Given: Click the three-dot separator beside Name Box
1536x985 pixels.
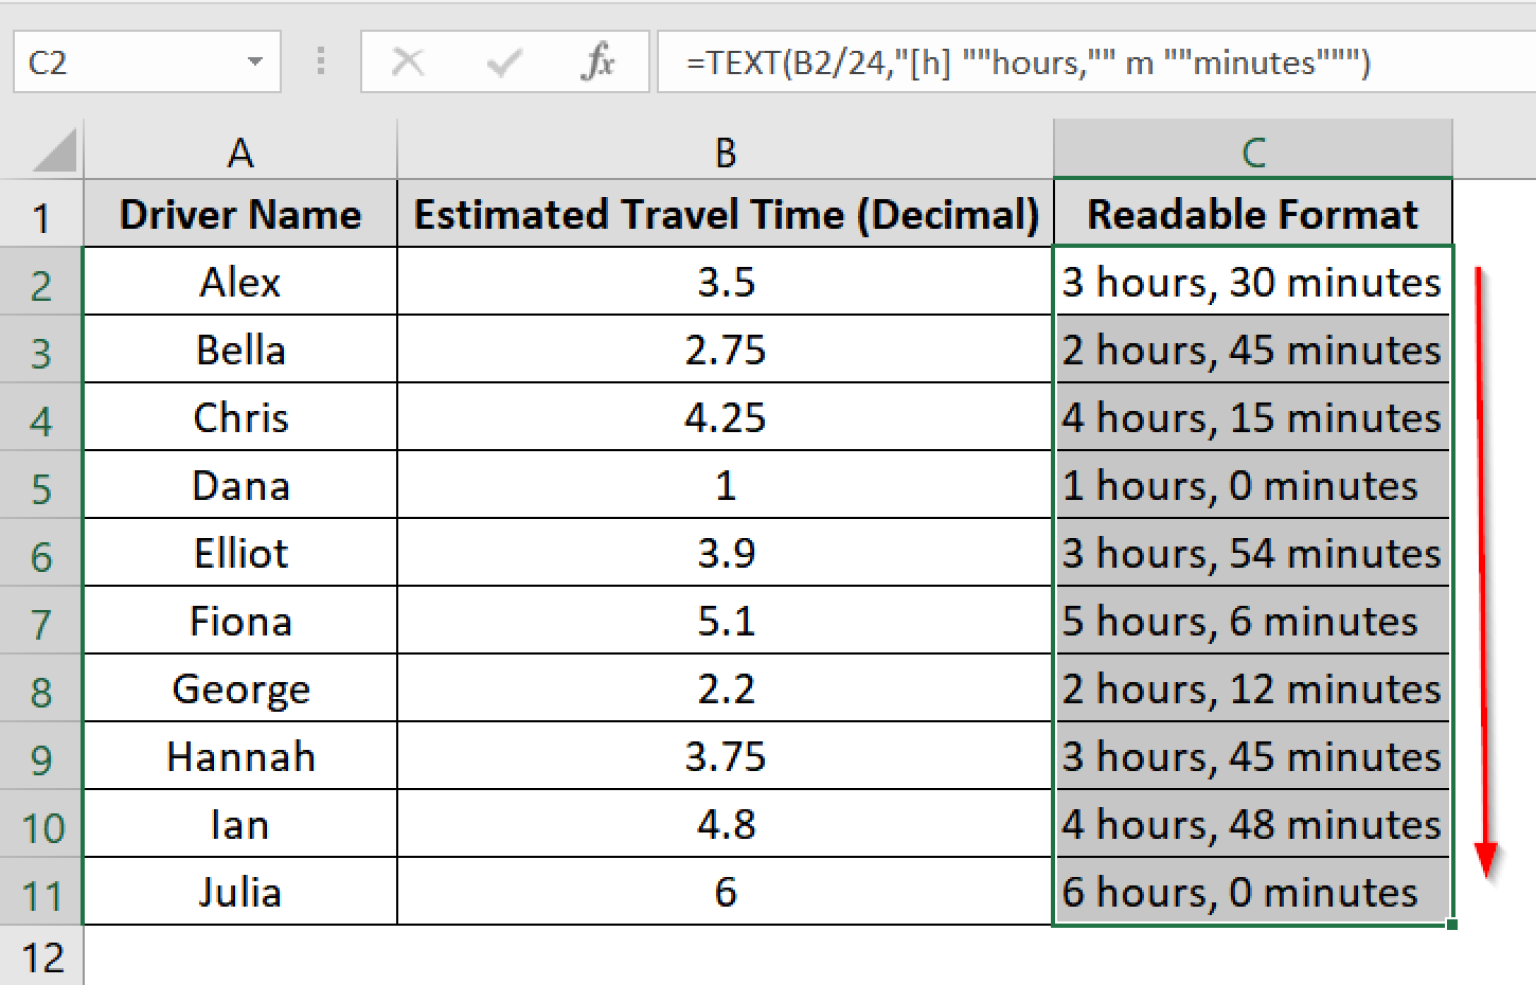Looking at the screenshot, I should click(x=321, y=62).
